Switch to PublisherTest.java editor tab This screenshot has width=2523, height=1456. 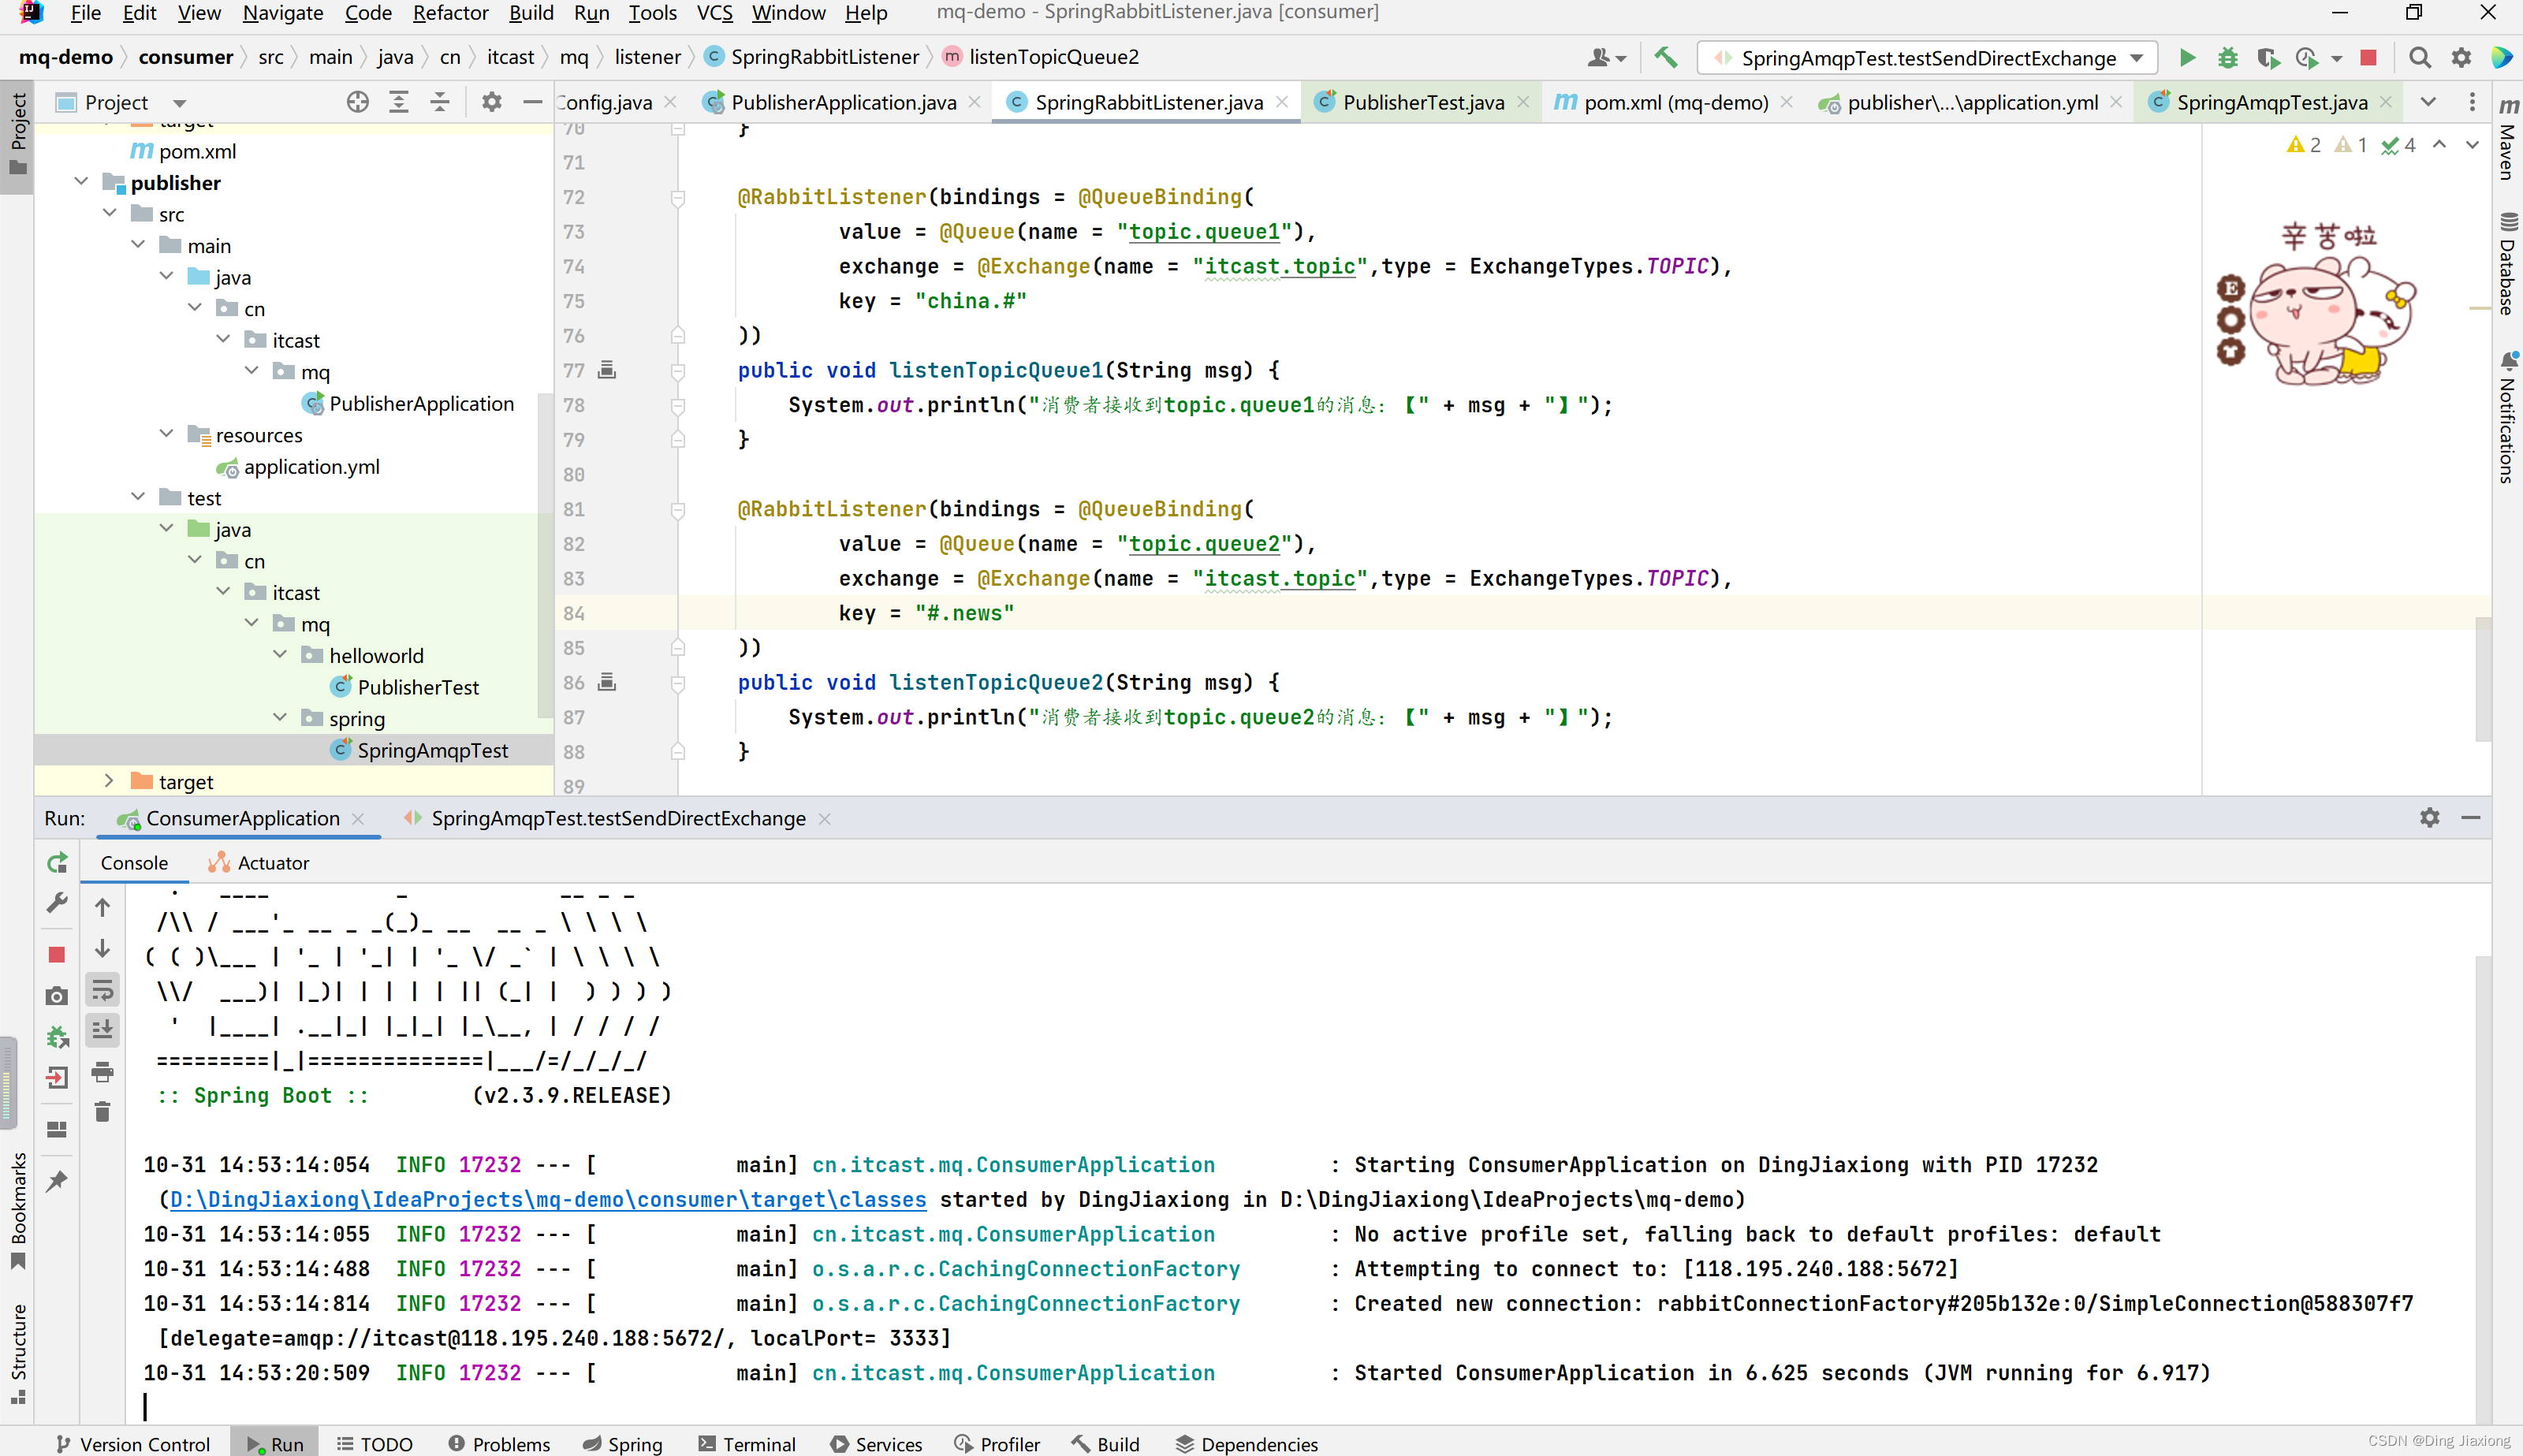click(1422, 102)
